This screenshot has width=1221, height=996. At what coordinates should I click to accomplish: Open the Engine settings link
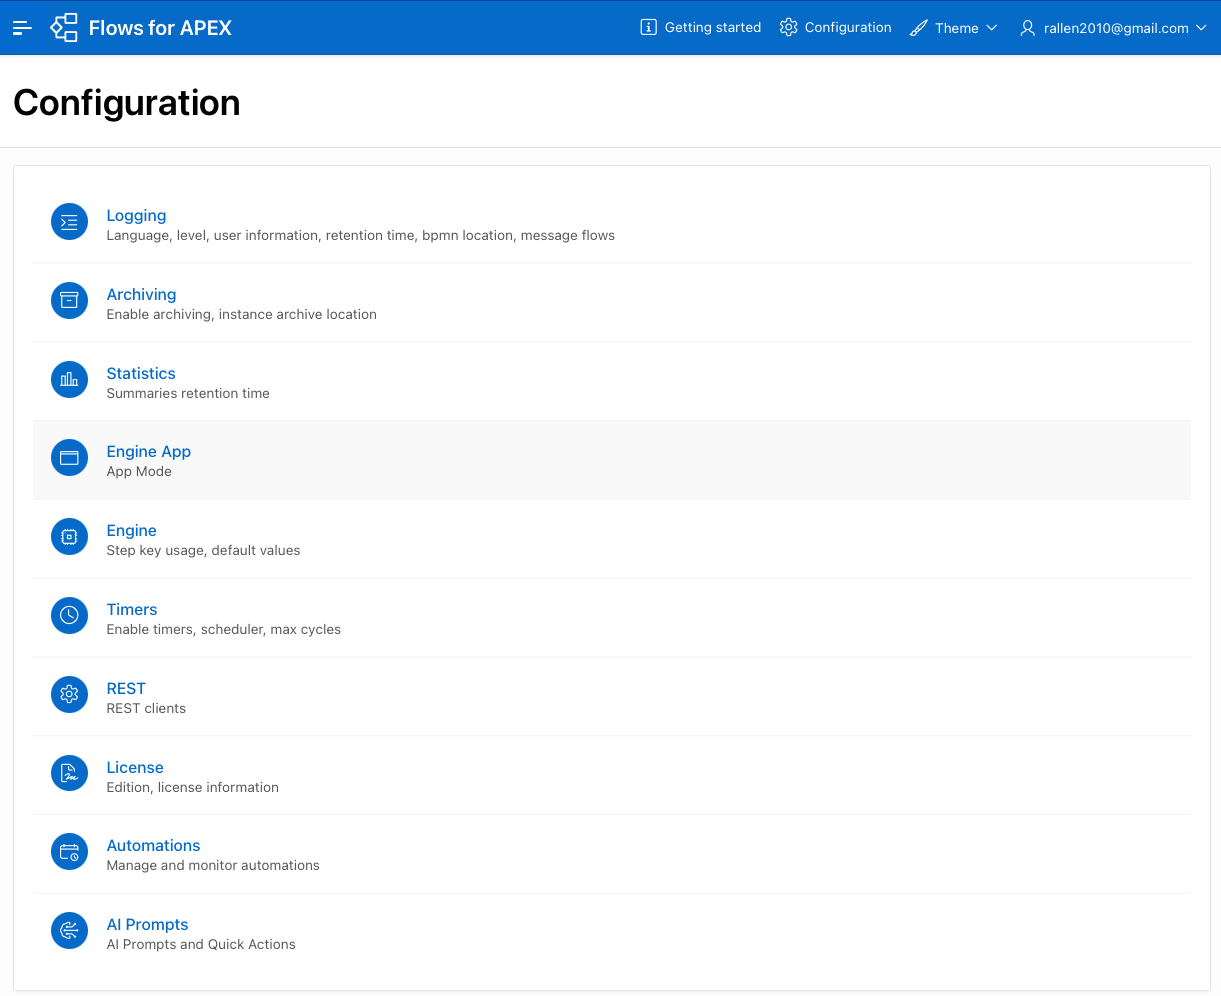click(x=132, y=530)
